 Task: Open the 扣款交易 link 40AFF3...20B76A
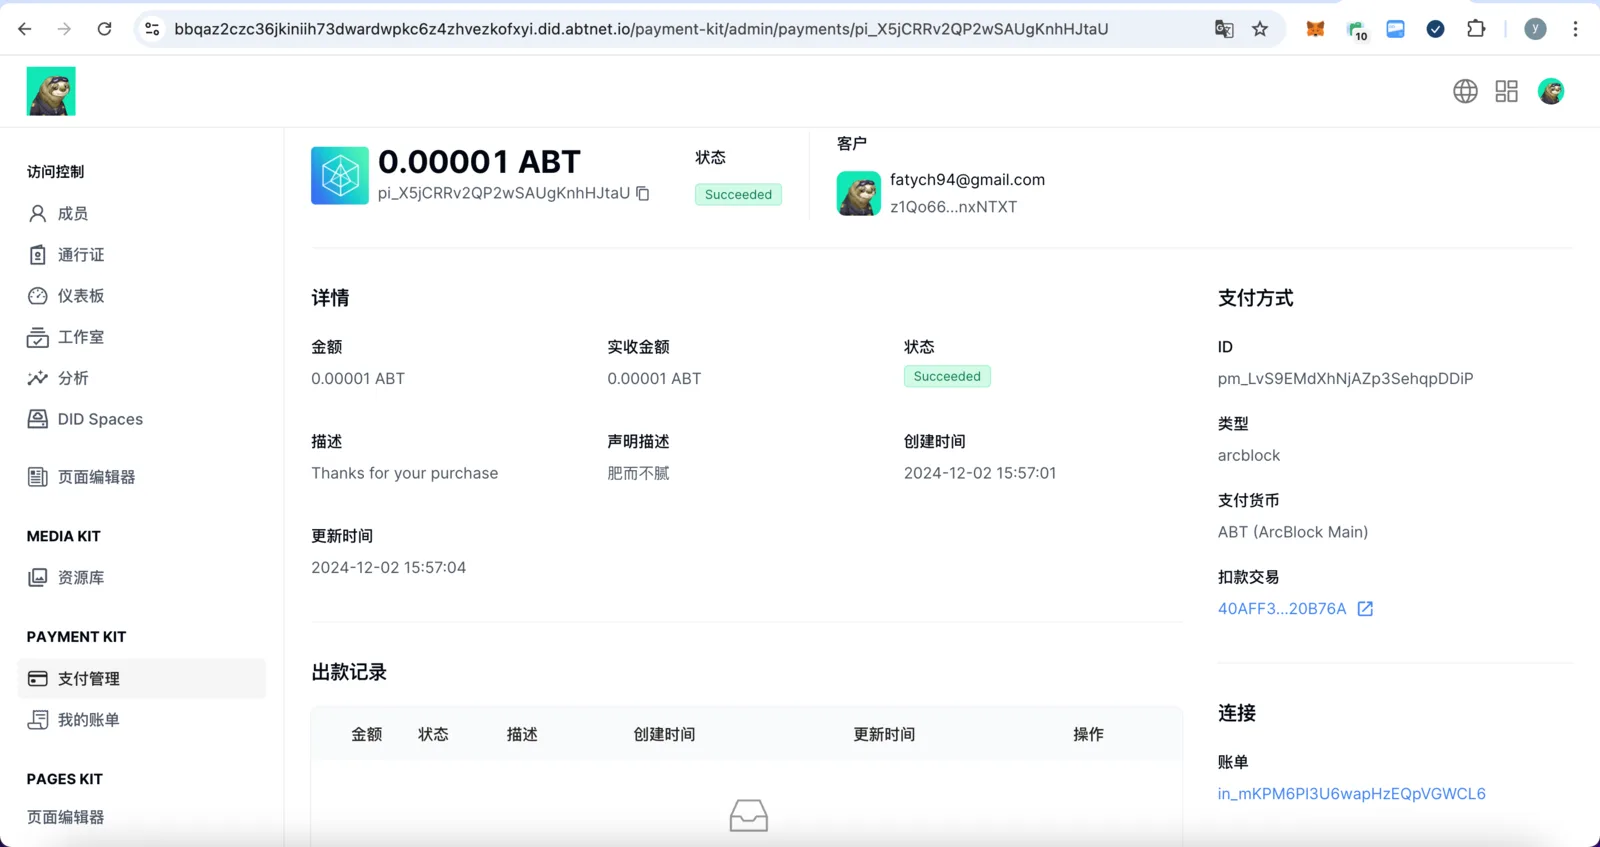[1282, 608]
